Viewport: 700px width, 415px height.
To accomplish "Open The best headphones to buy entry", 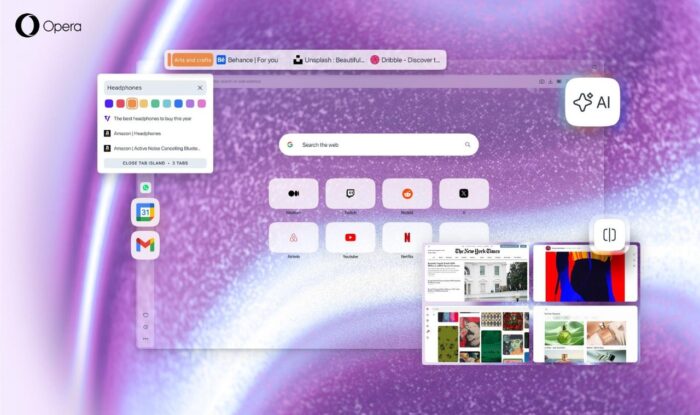I will tap(148, 119).
